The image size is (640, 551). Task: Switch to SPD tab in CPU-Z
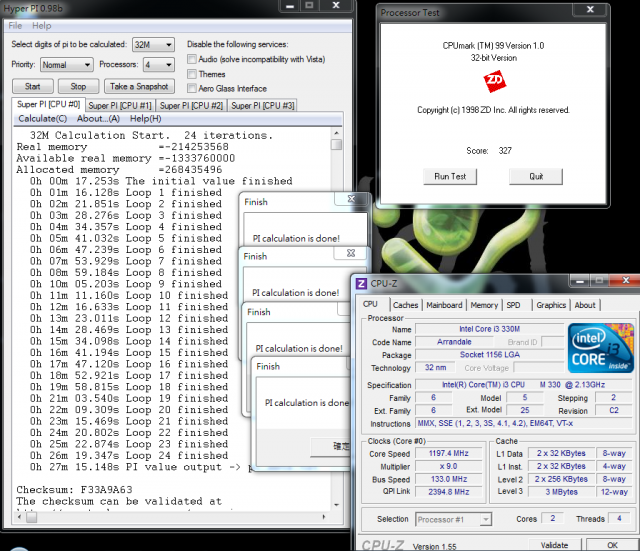pyautogui.click(x=513, y=305)
